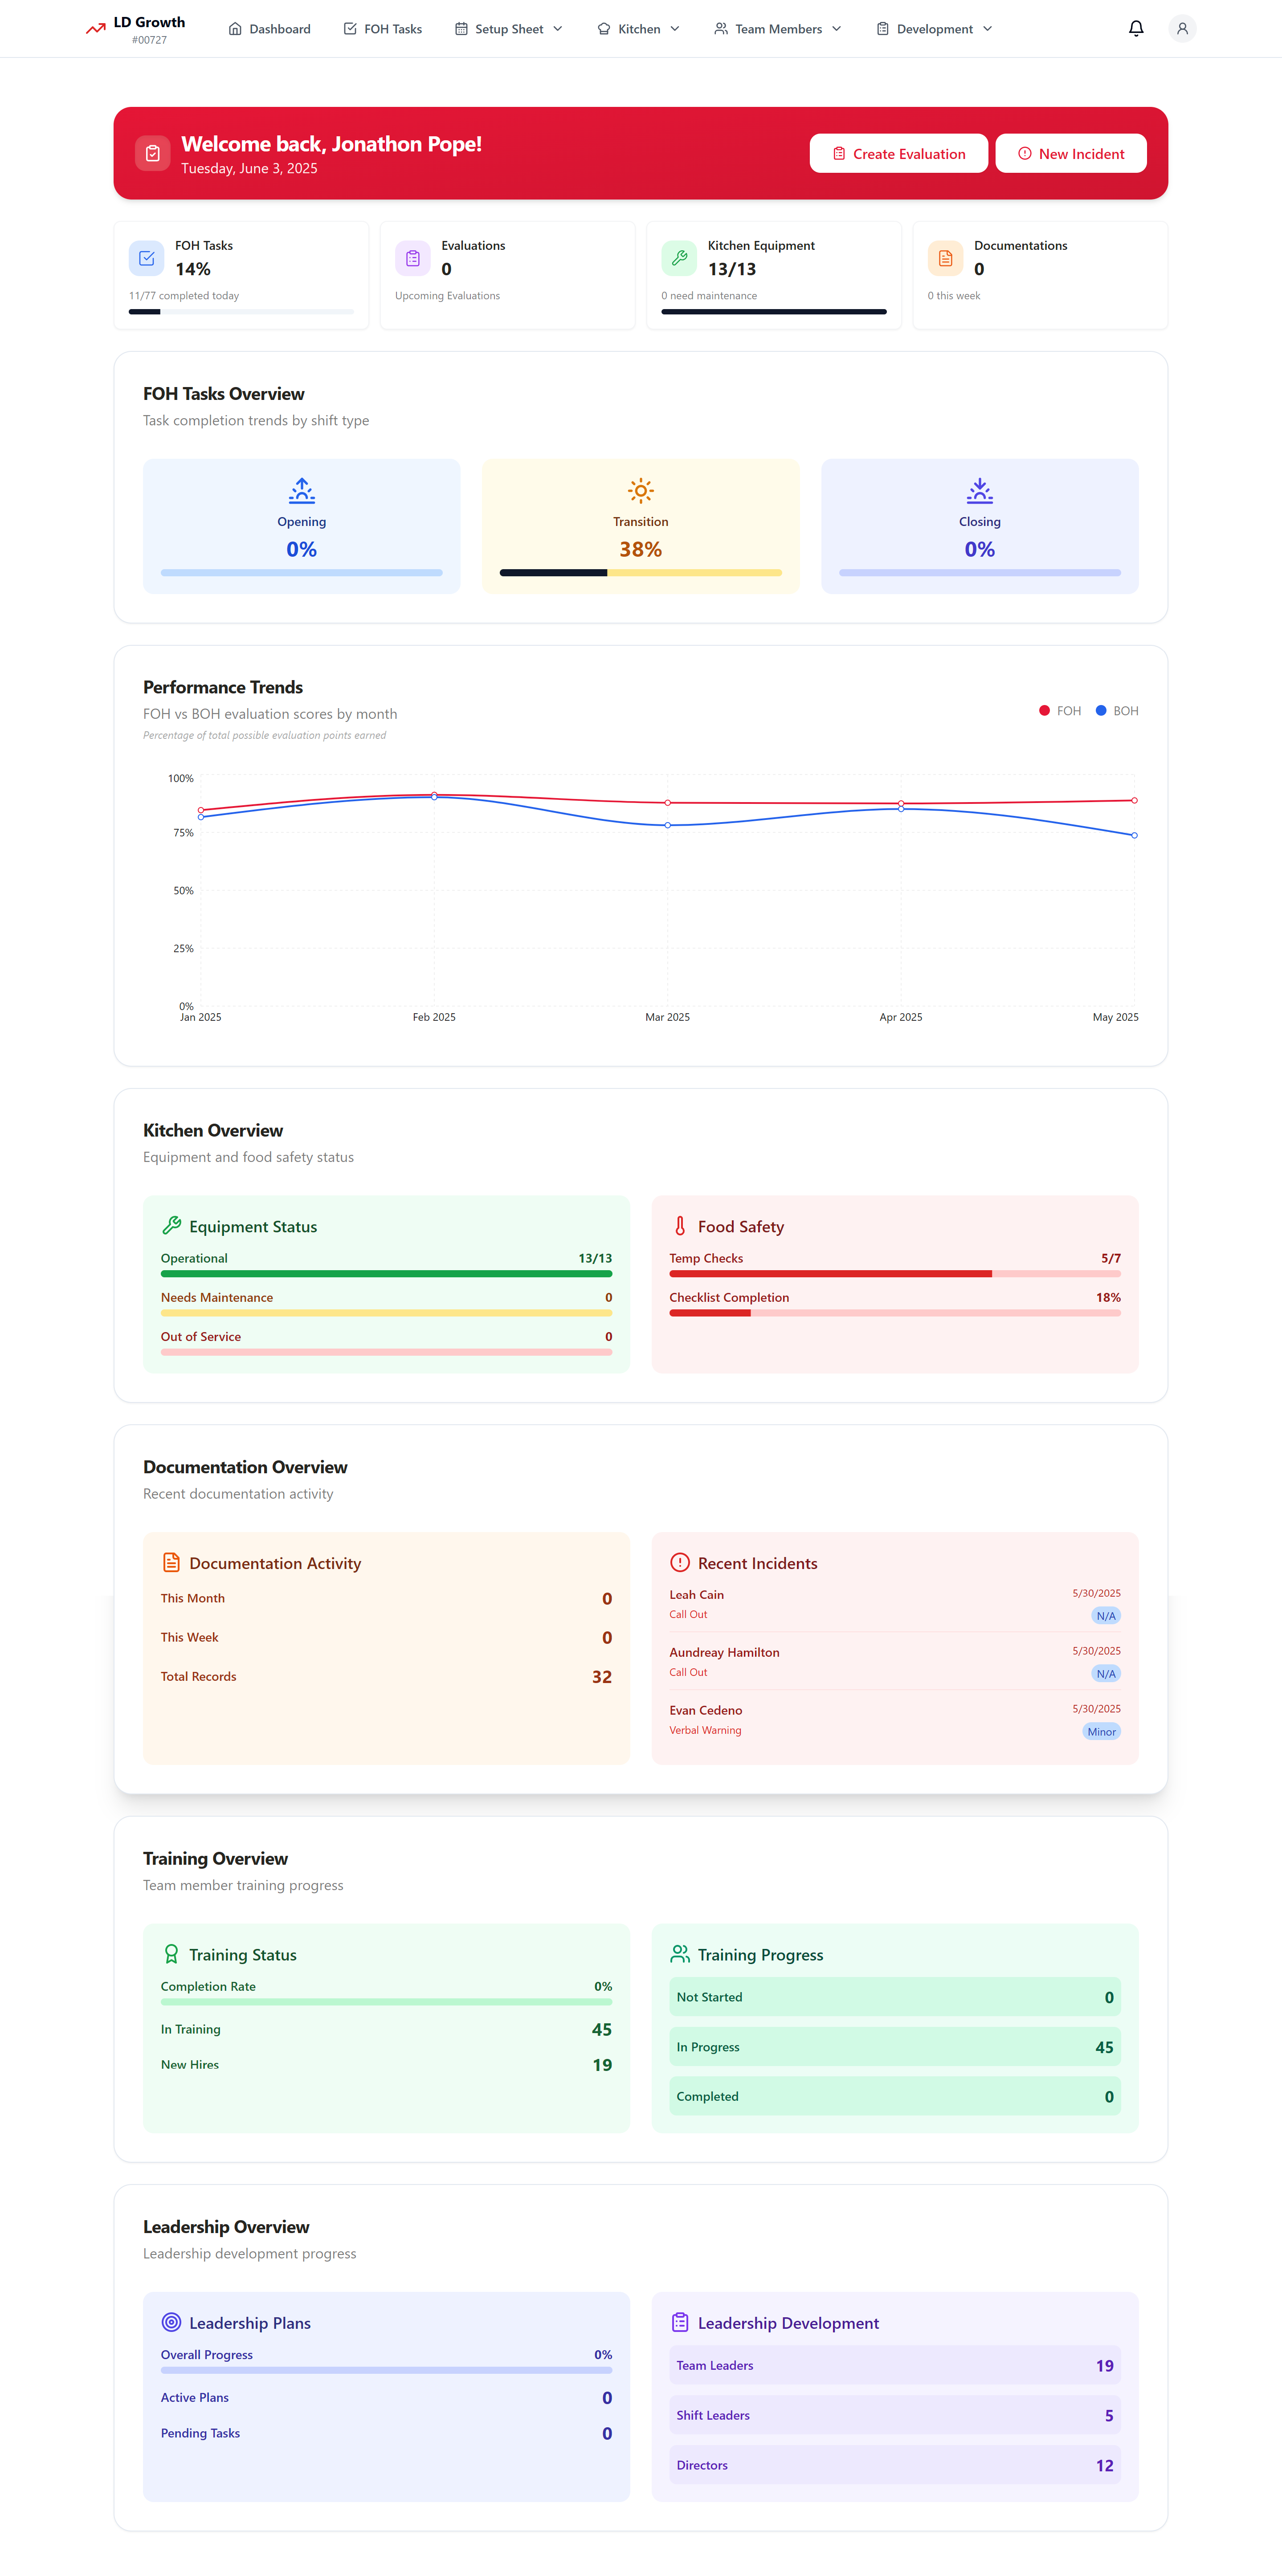Click the FOH Tasks checkbox card icon
Screen dimensions: 1282x2576
pyautogui.click(x=147, y=258)
